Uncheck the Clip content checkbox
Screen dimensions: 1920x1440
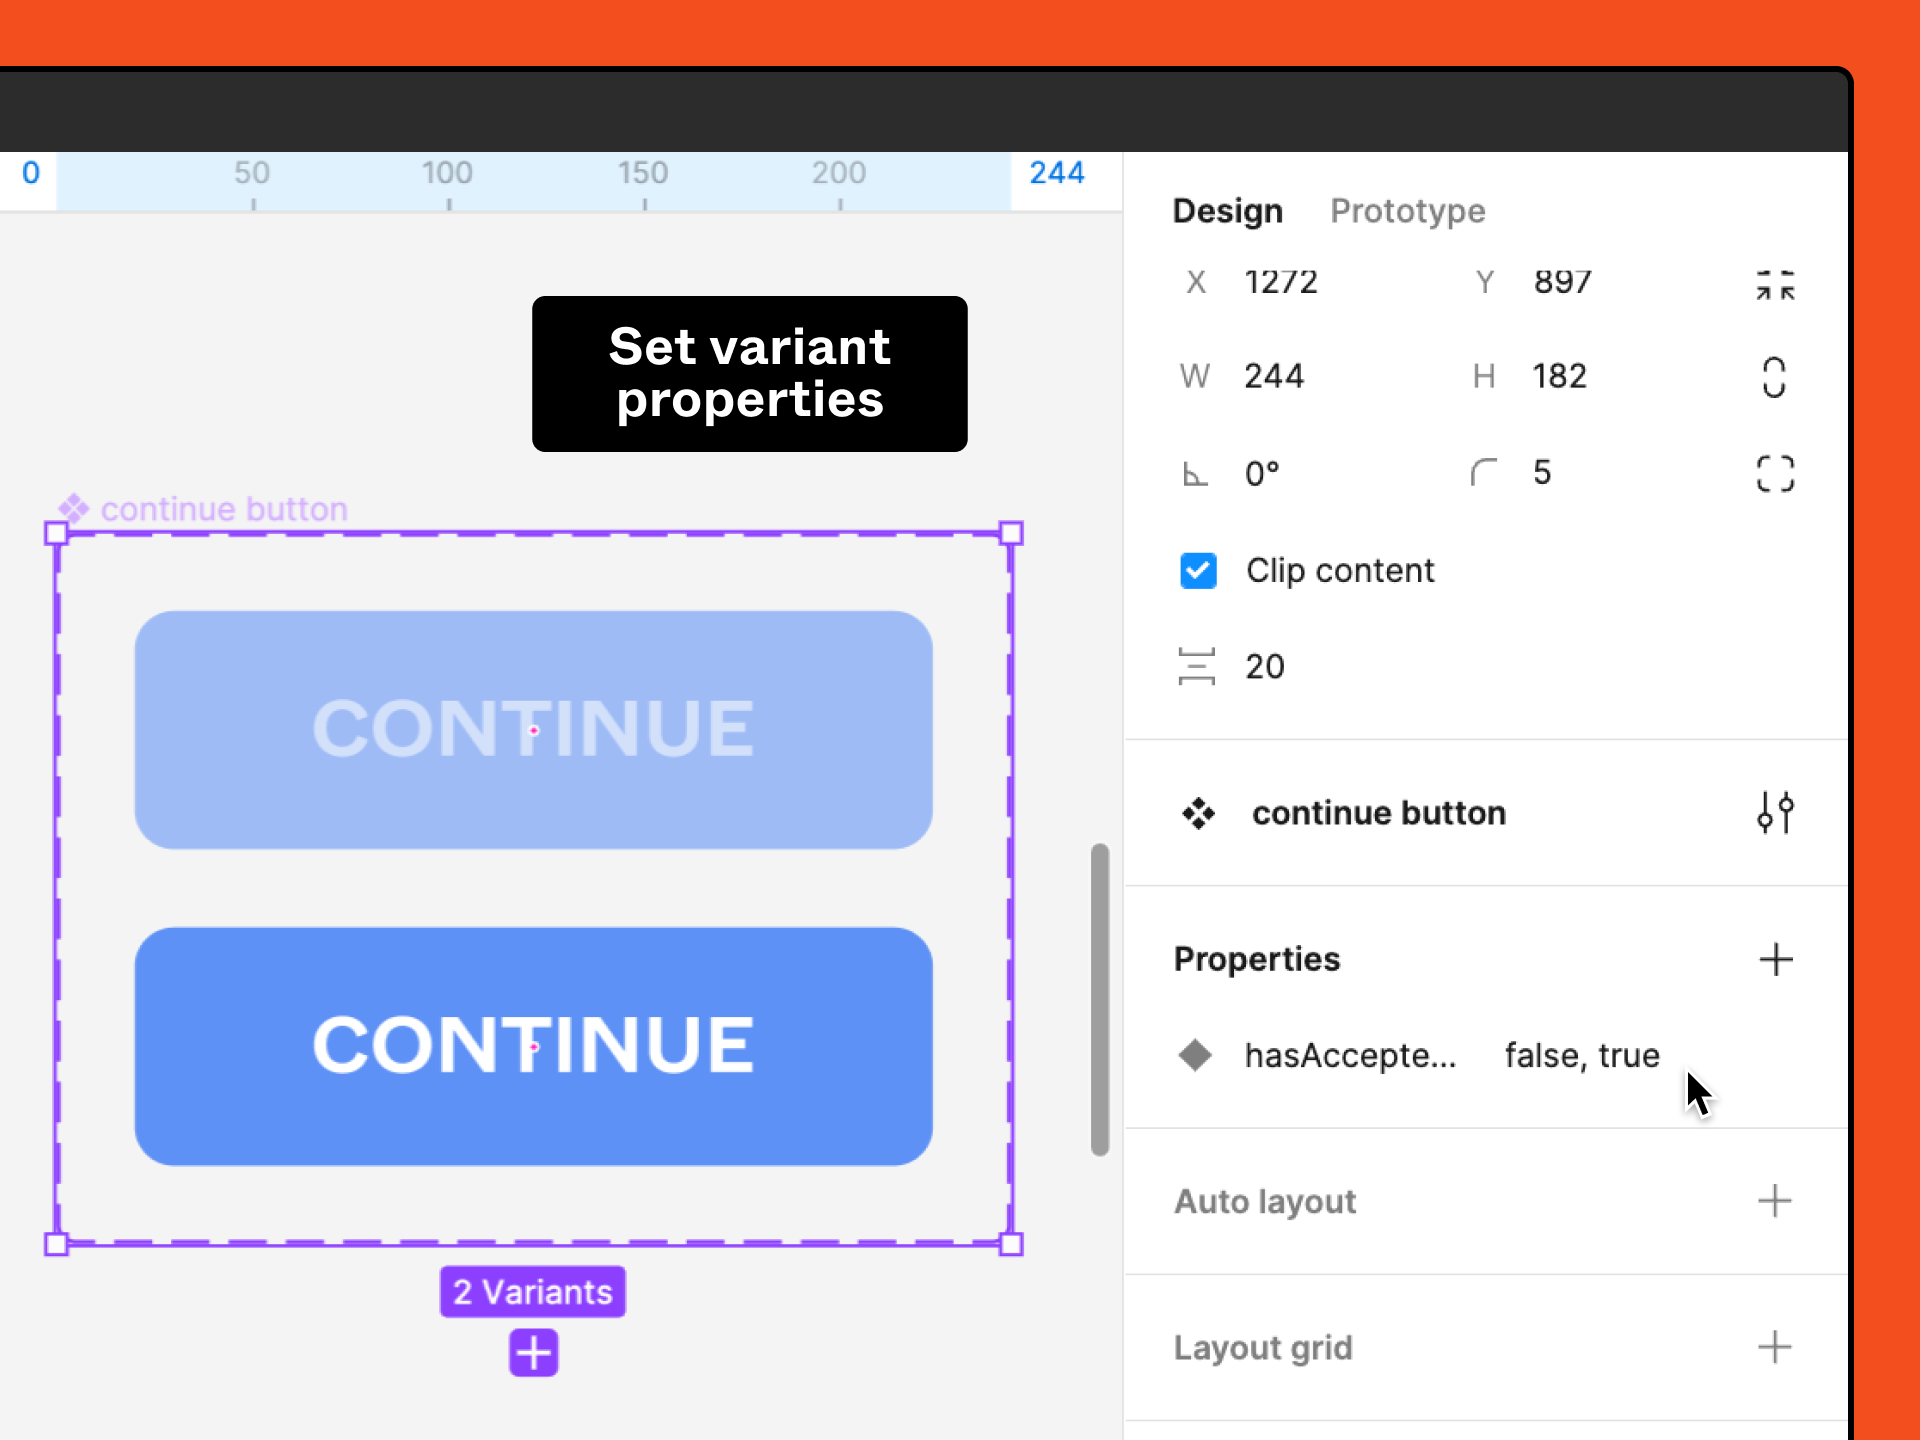coord(1198,571)
